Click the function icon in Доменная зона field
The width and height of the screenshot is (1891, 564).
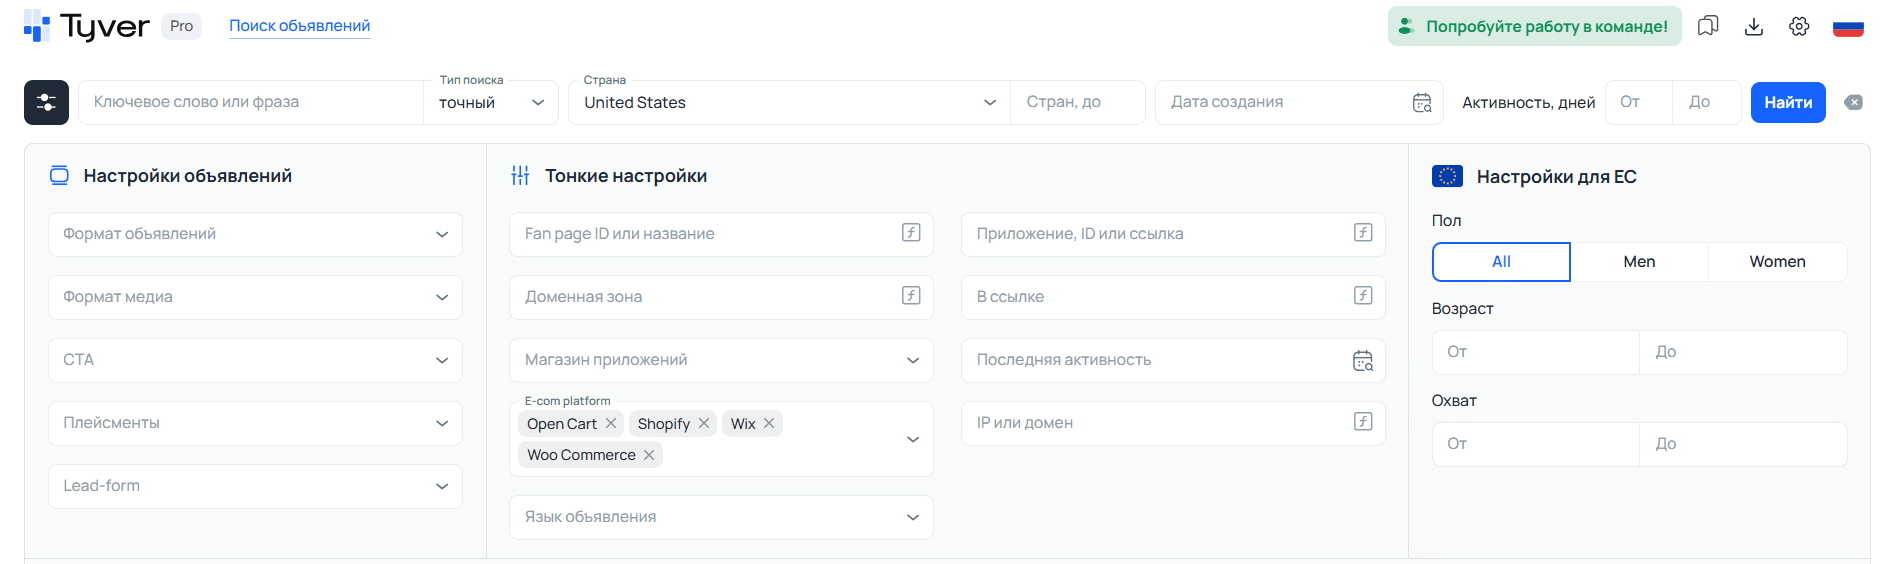tap(911, 295)
